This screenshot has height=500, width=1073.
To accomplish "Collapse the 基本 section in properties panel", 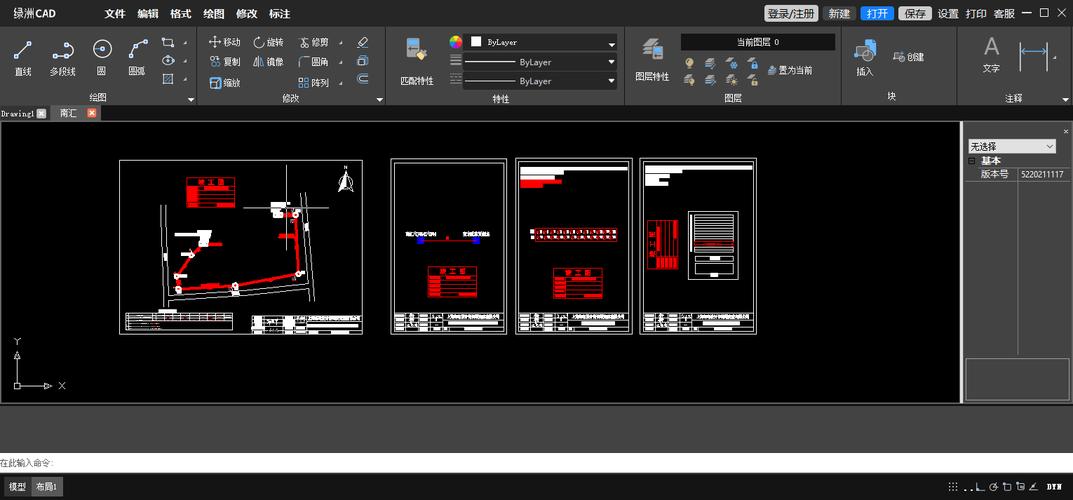I will tap(971, 160).
